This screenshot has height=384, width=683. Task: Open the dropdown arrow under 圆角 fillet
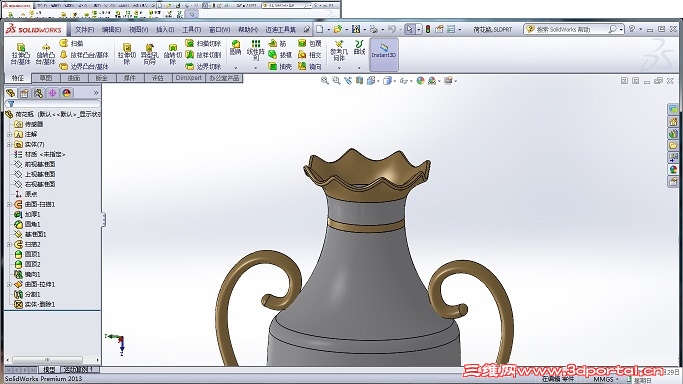(x=236, y=68)
